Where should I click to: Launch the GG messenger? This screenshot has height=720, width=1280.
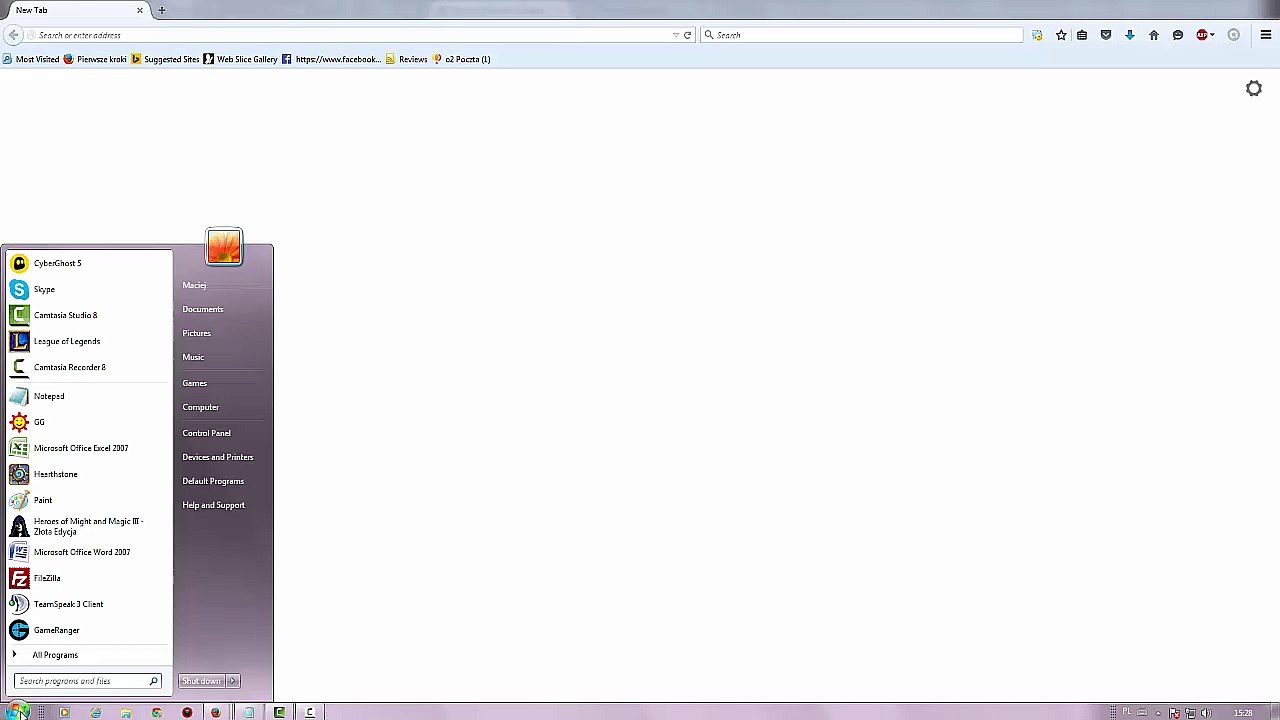88,422
